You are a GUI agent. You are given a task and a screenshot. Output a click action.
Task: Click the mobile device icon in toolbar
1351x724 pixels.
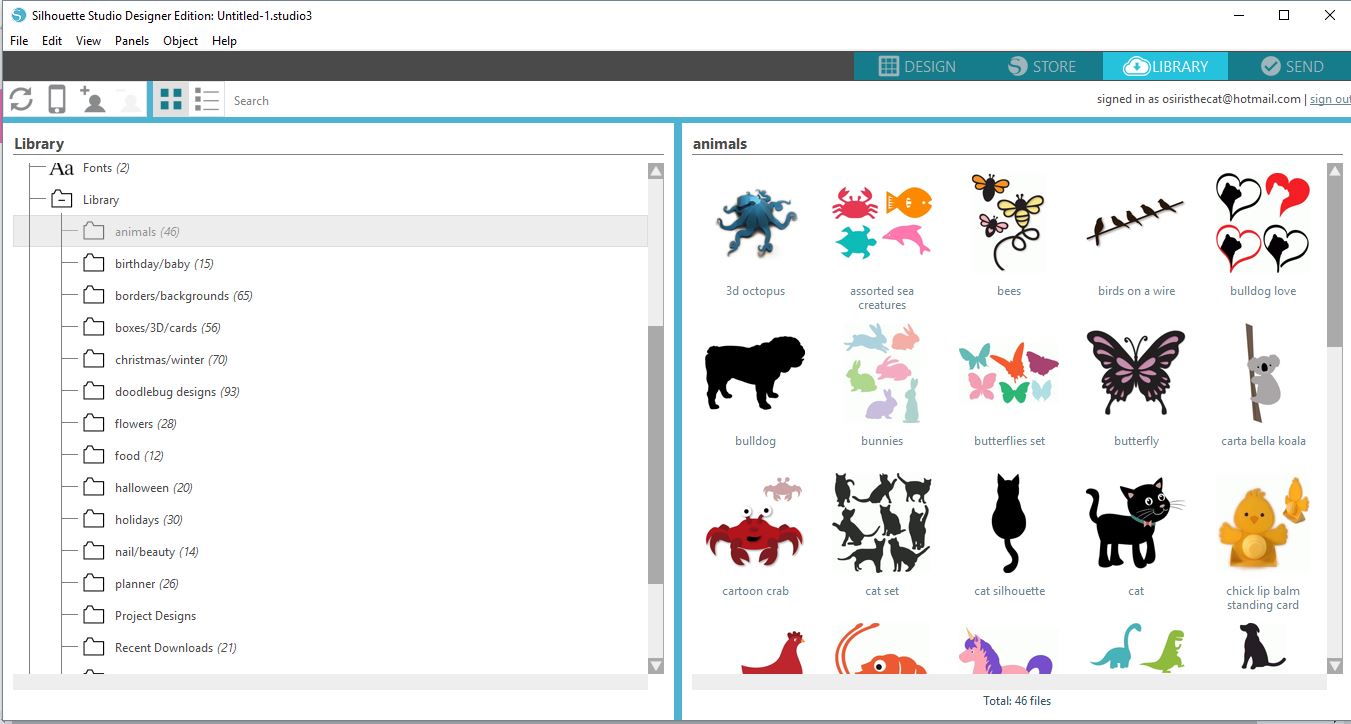[x=57, y=100]
